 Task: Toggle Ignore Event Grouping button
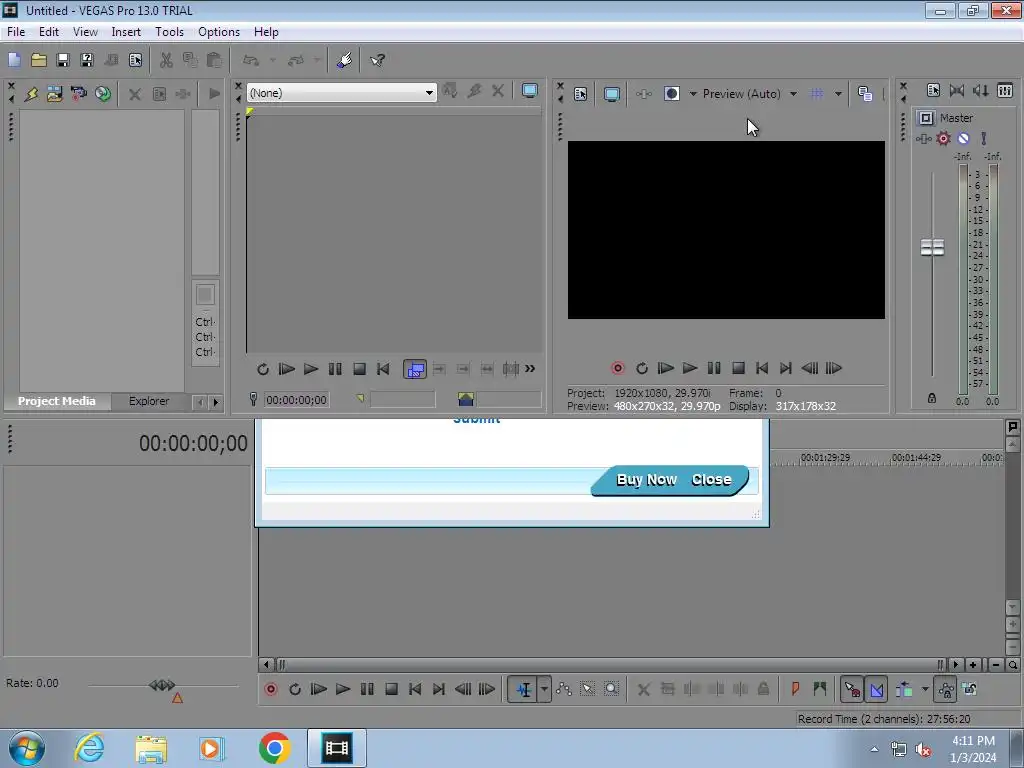click(970, 689)
